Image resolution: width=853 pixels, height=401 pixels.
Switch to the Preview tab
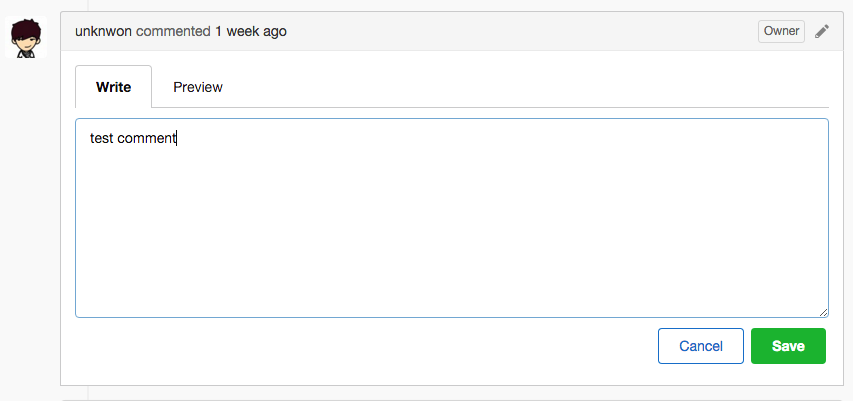tap(197, 87)
